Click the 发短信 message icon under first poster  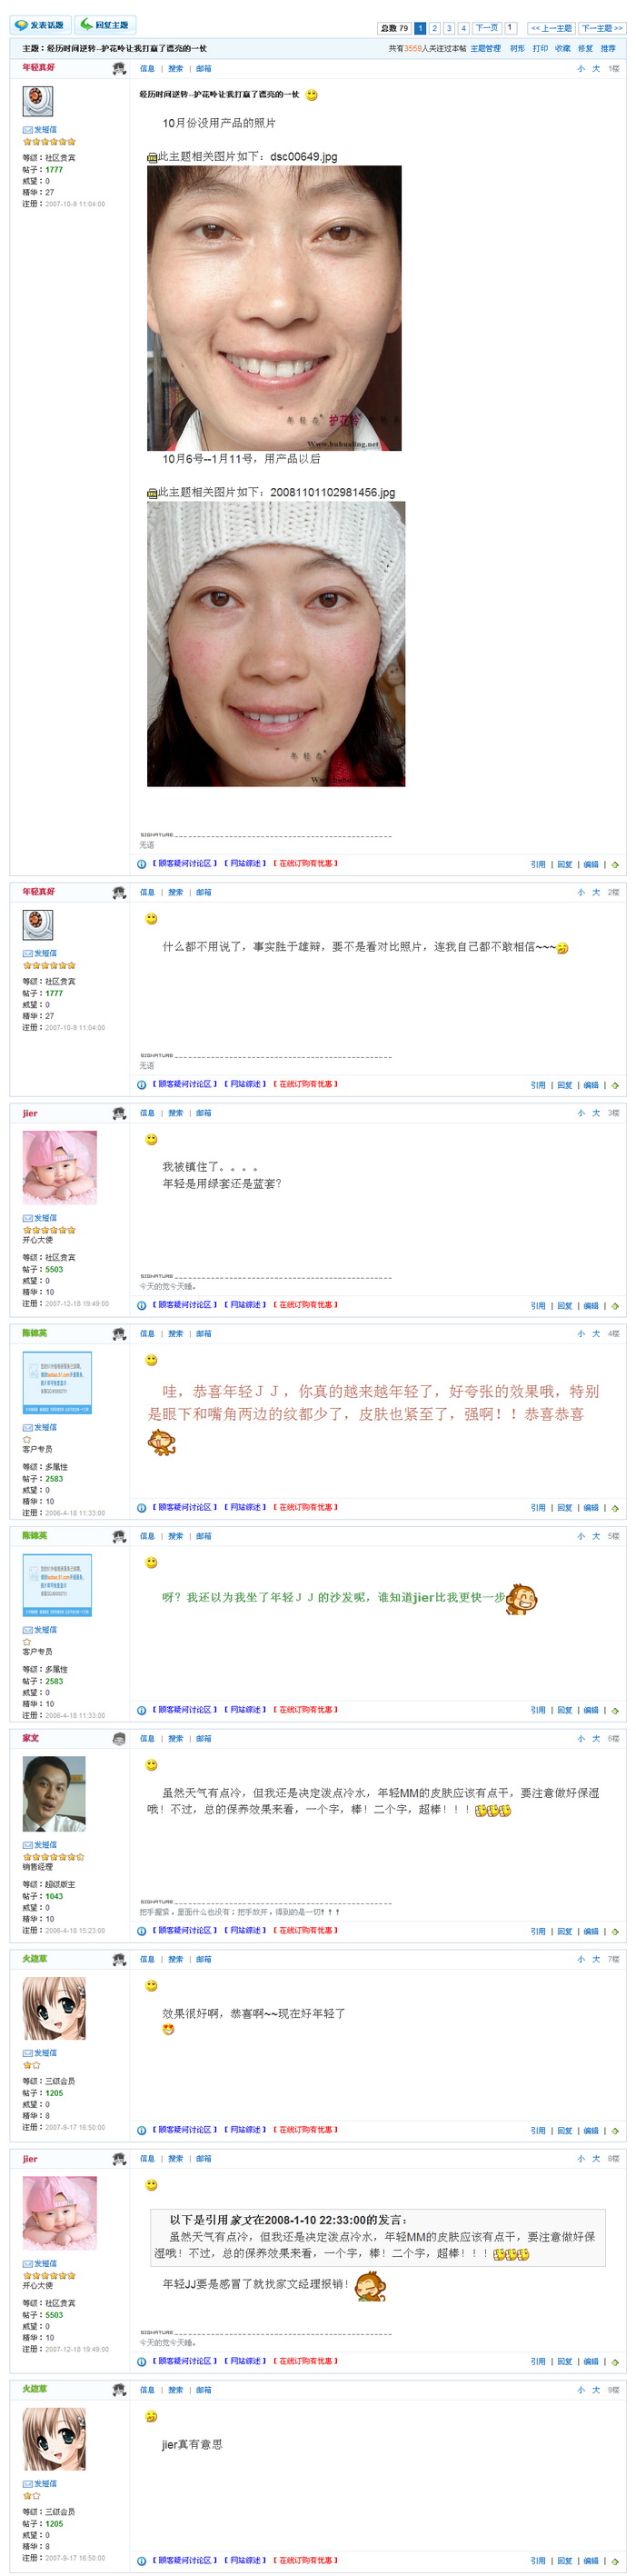(x=40, y=130)
